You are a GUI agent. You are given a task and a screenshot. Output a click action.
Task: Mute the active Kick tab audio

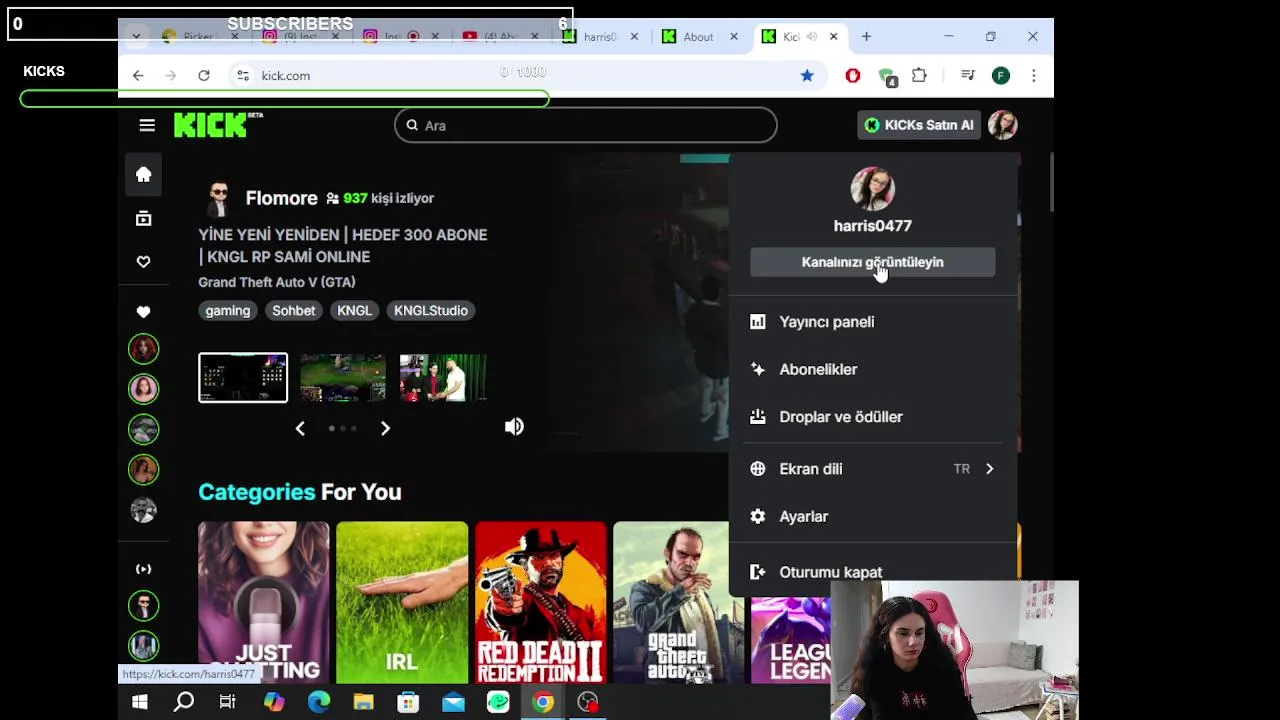pyautogui.click(x=811, y=37)
